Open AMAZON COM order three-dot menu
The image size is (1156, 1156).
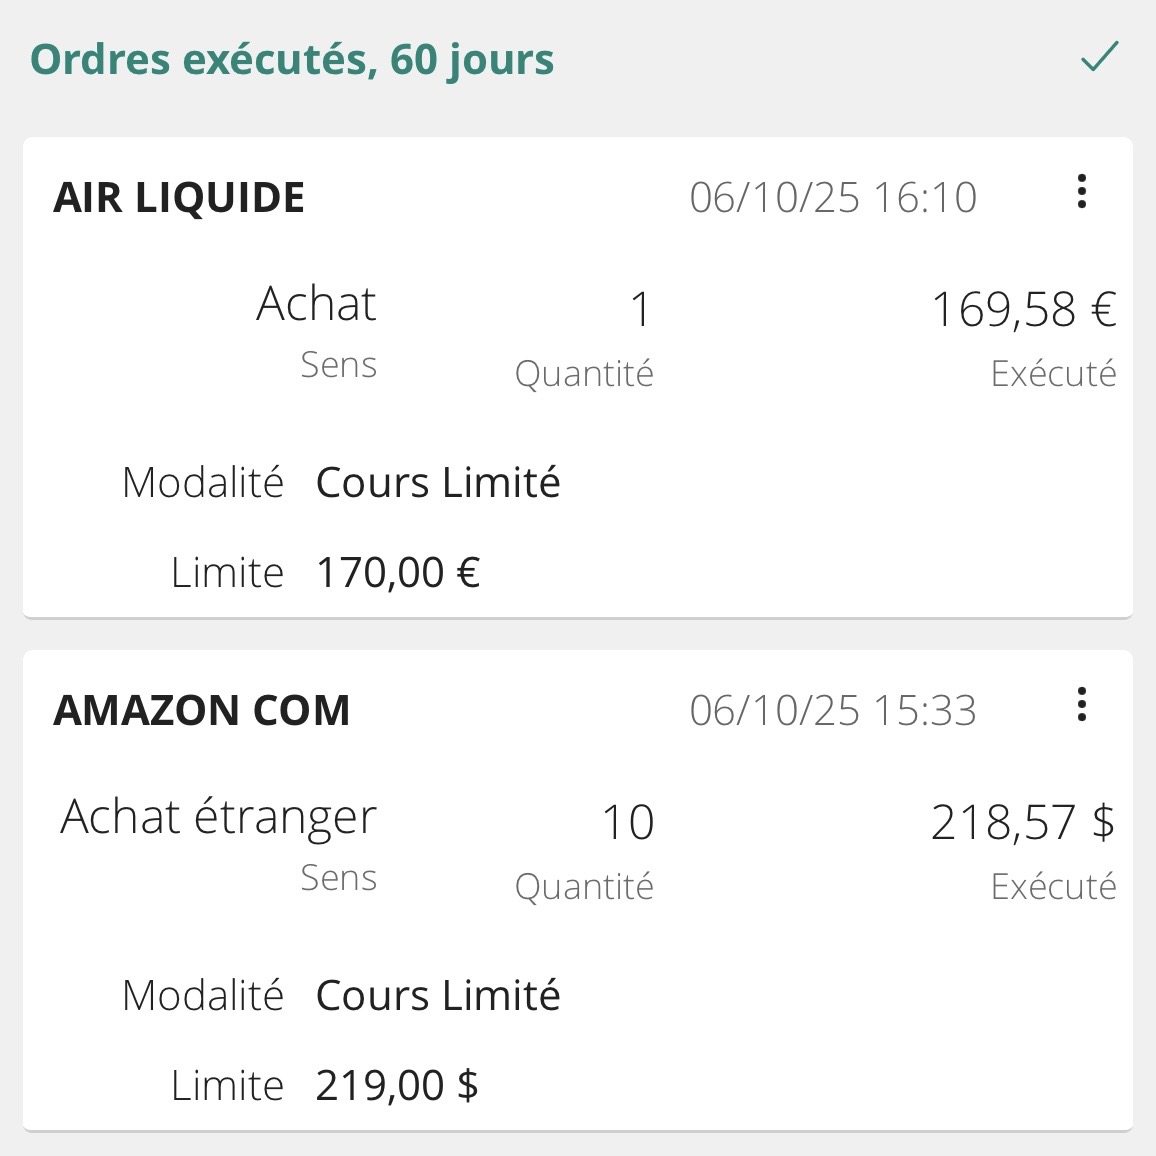1081,704
